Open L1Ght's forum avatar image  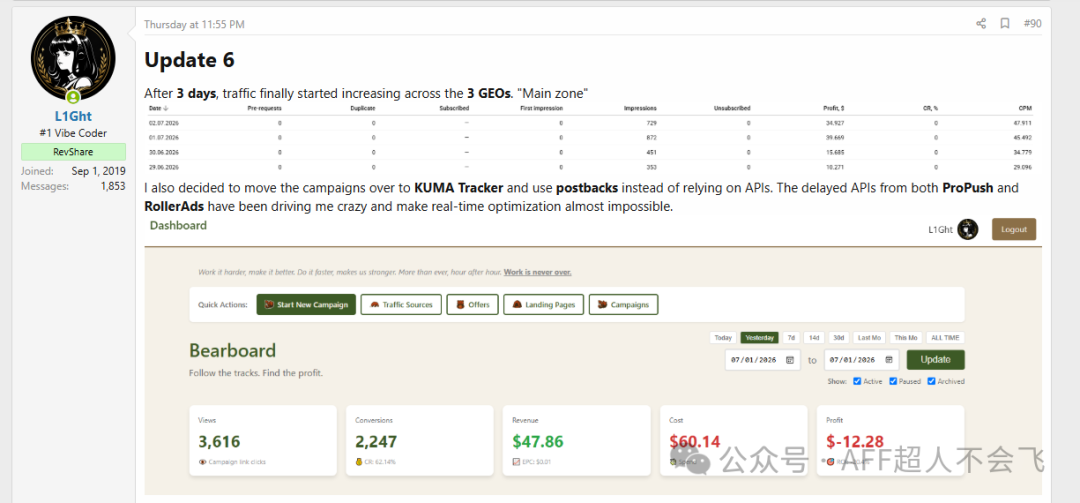point(74,59)
